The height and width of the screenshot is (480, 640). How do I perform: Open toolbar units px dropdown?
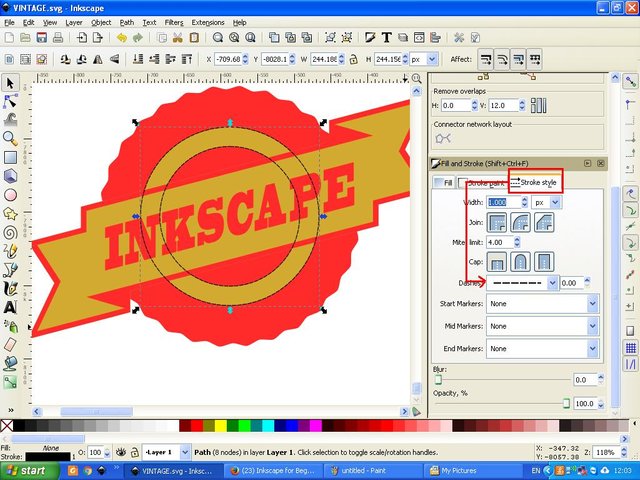point(424,60)
